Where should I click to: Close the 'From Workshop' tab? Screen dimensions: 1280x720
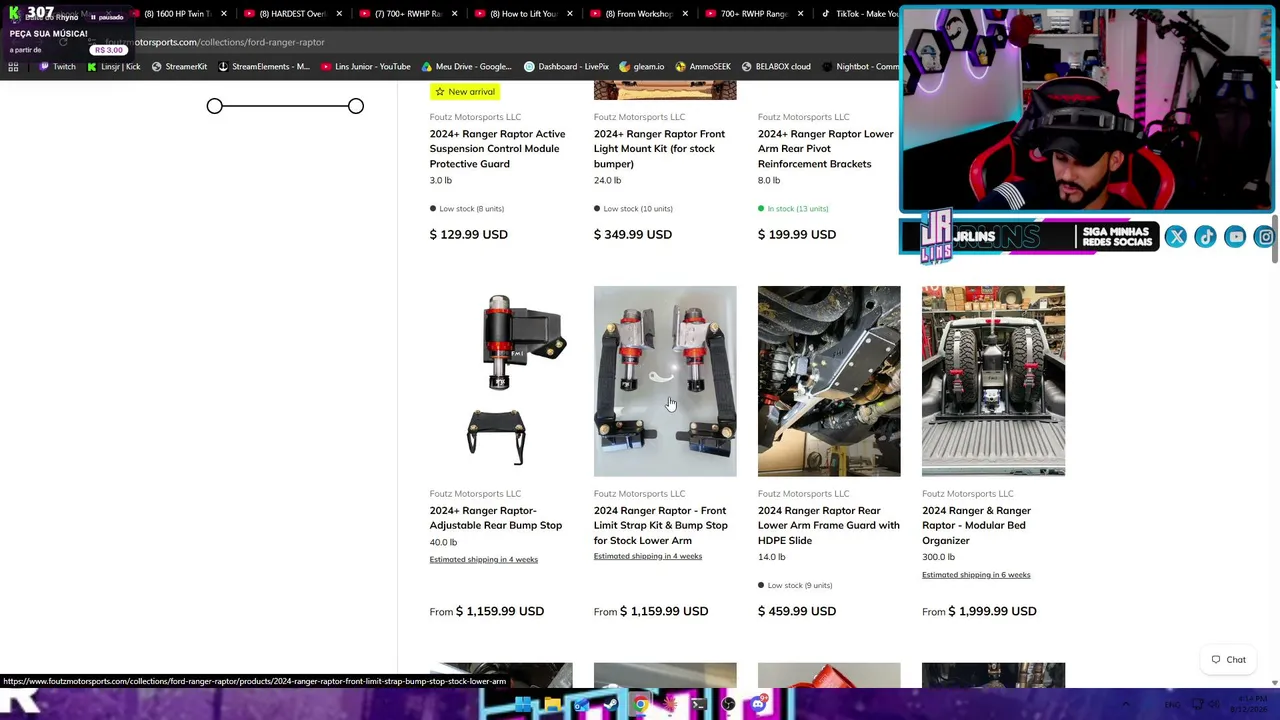tap(685, 14)
